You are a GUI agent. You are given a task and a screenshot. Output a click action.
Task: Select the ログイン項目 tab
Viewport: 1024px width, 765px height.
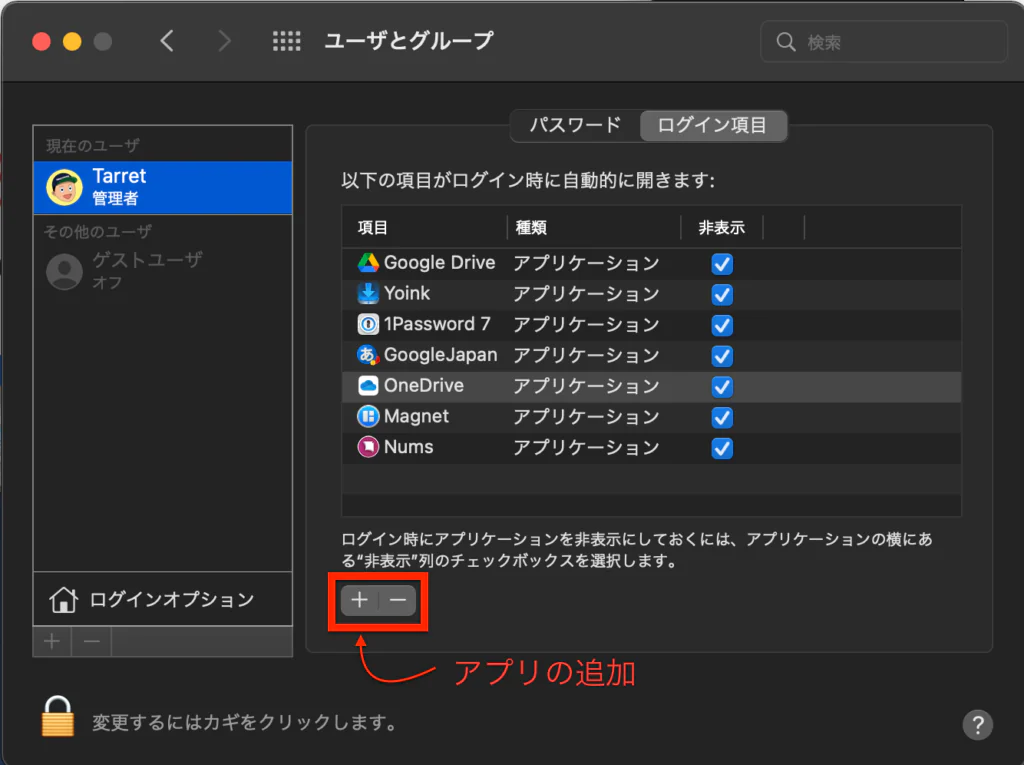712,126
